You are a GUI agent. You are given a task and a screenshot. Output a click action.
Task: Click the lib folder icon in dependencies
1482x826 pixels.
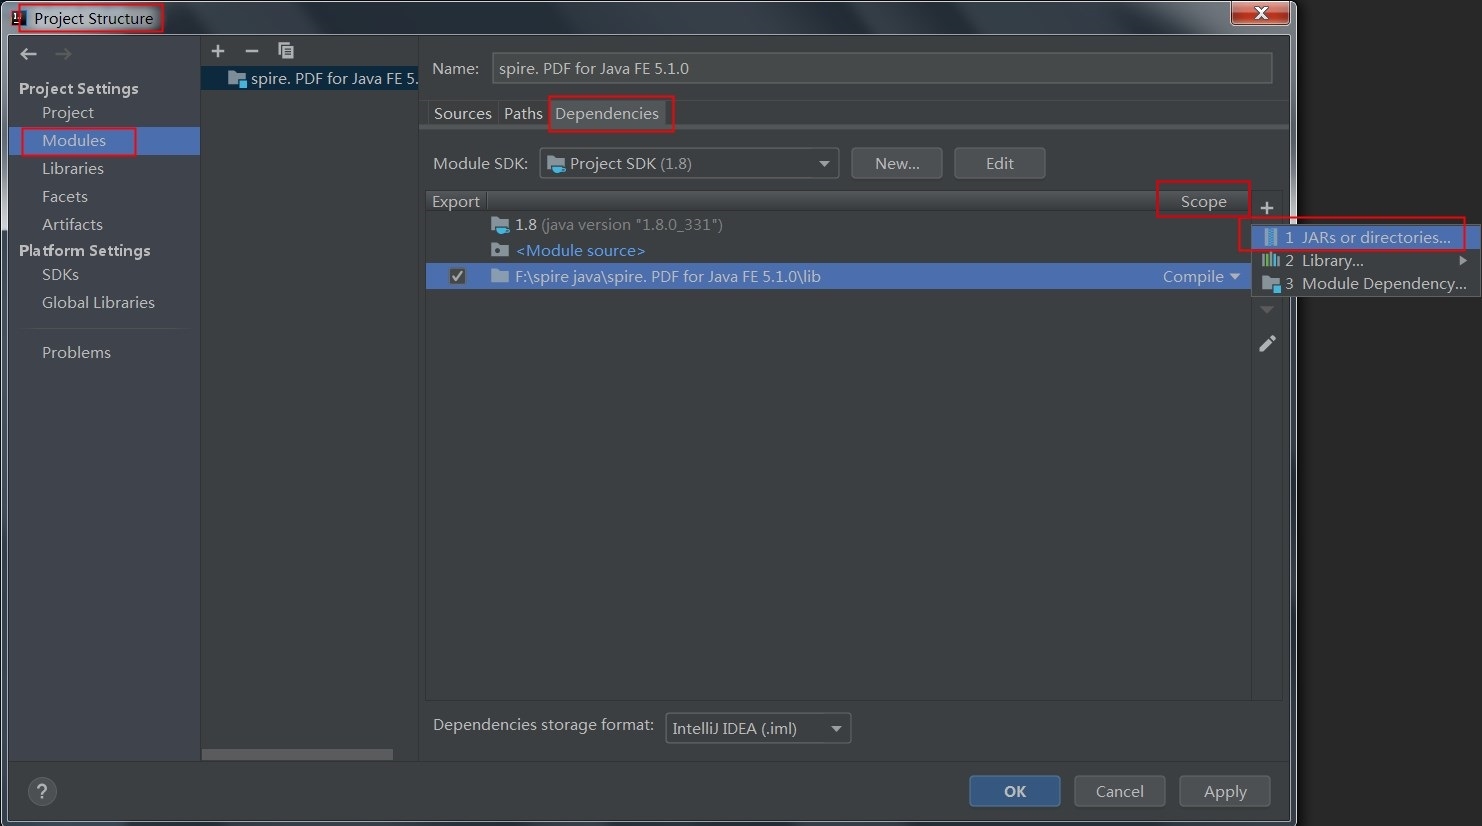pos(500,276)
